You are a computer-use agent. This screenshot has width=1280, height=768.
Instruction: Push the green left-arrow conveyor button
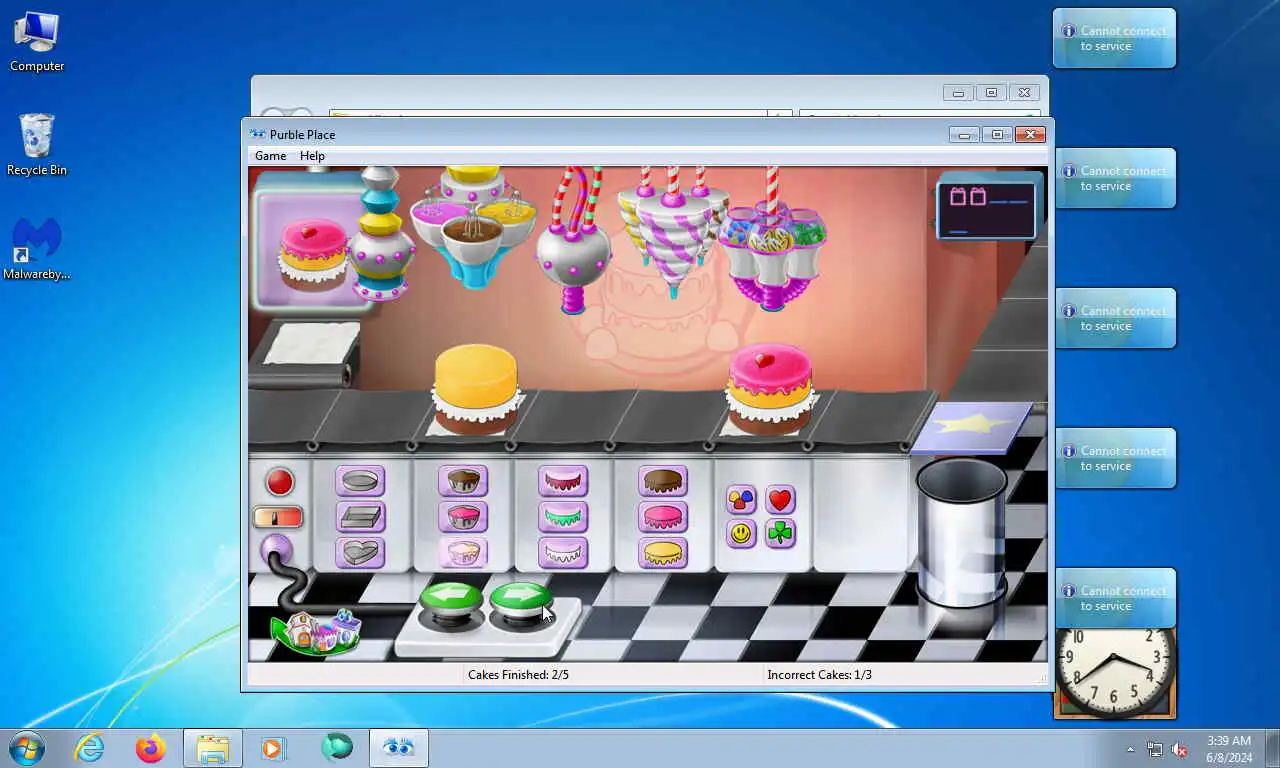[451, 603]
